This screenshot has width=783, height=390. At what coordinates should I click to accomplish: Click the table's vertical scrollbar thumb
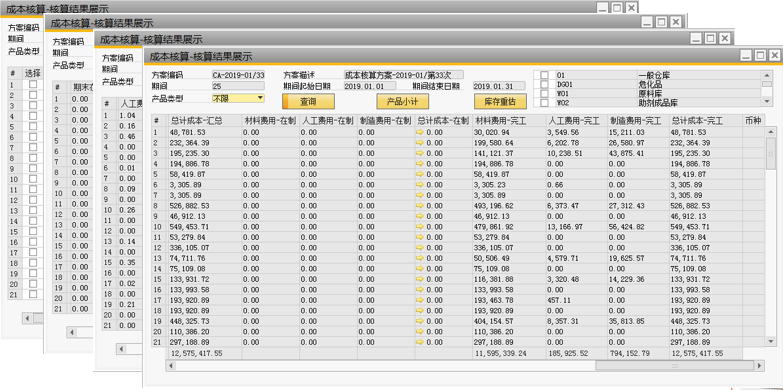[771, 153]
